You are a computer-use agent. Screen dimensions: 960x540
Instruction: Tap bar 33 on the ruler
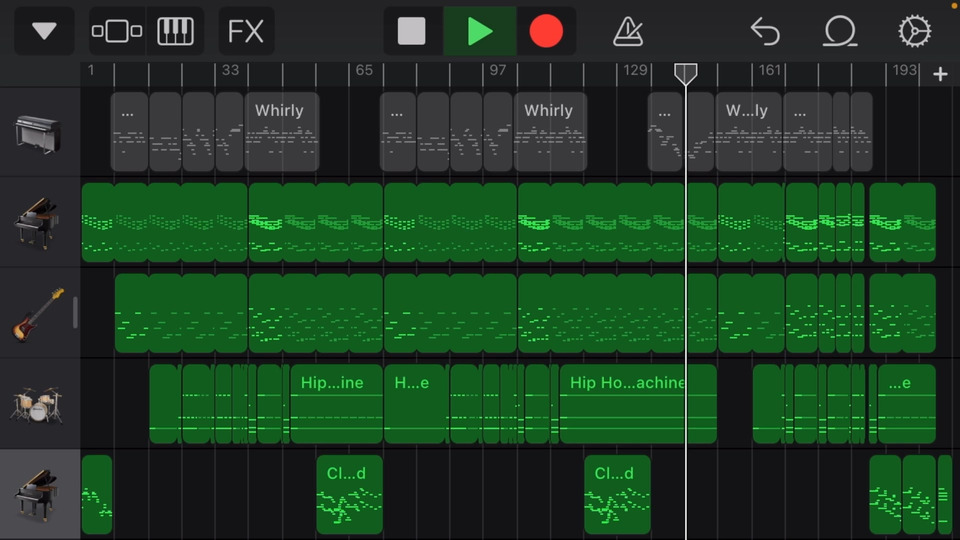230,70
